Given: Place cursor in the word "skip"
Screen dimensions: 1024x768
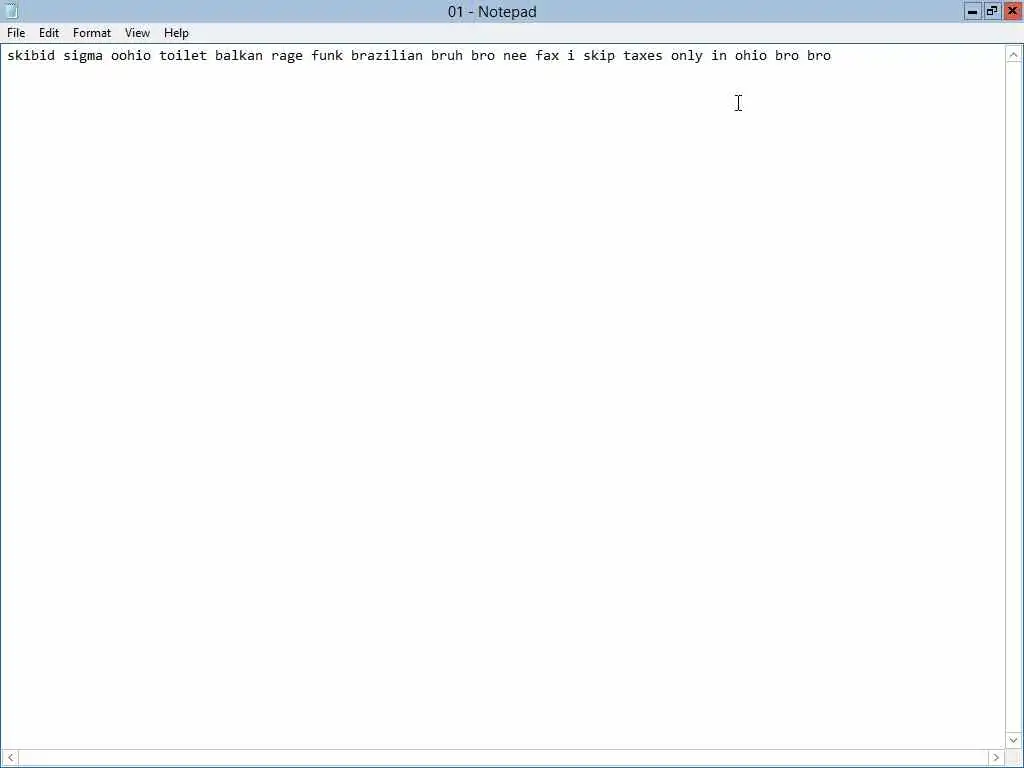Looking at the screenshot, I should pyautogui.click(x=599, y=56).
